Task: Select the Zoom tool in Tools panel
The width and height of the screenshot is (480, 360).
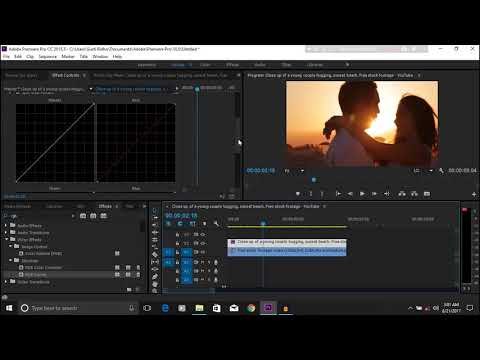Action: (x=155, y=291)
